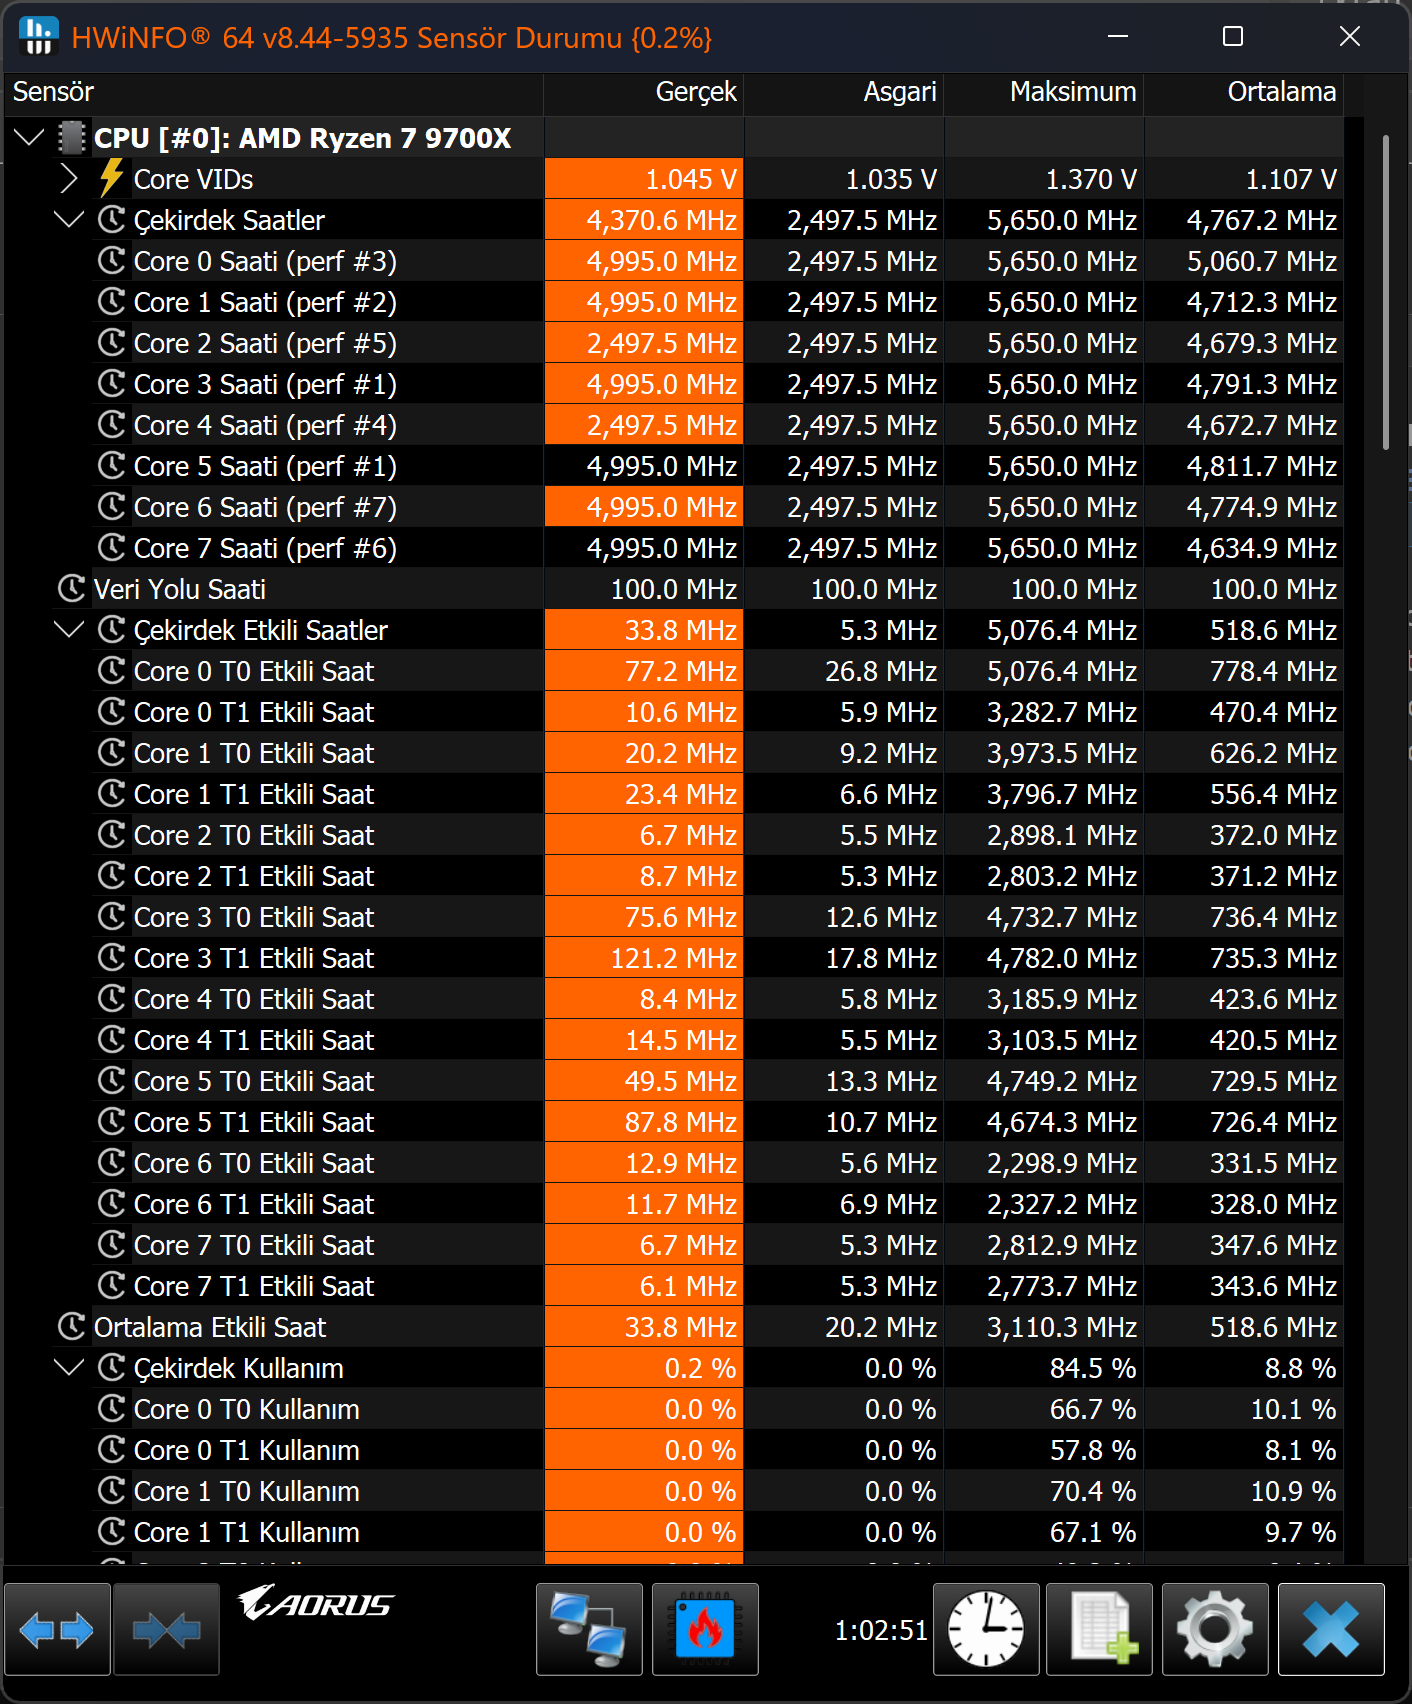The width and height of the screenshot is (1412, 1704).
Task: Close the window via title bar X
Action: (1350, 37)
